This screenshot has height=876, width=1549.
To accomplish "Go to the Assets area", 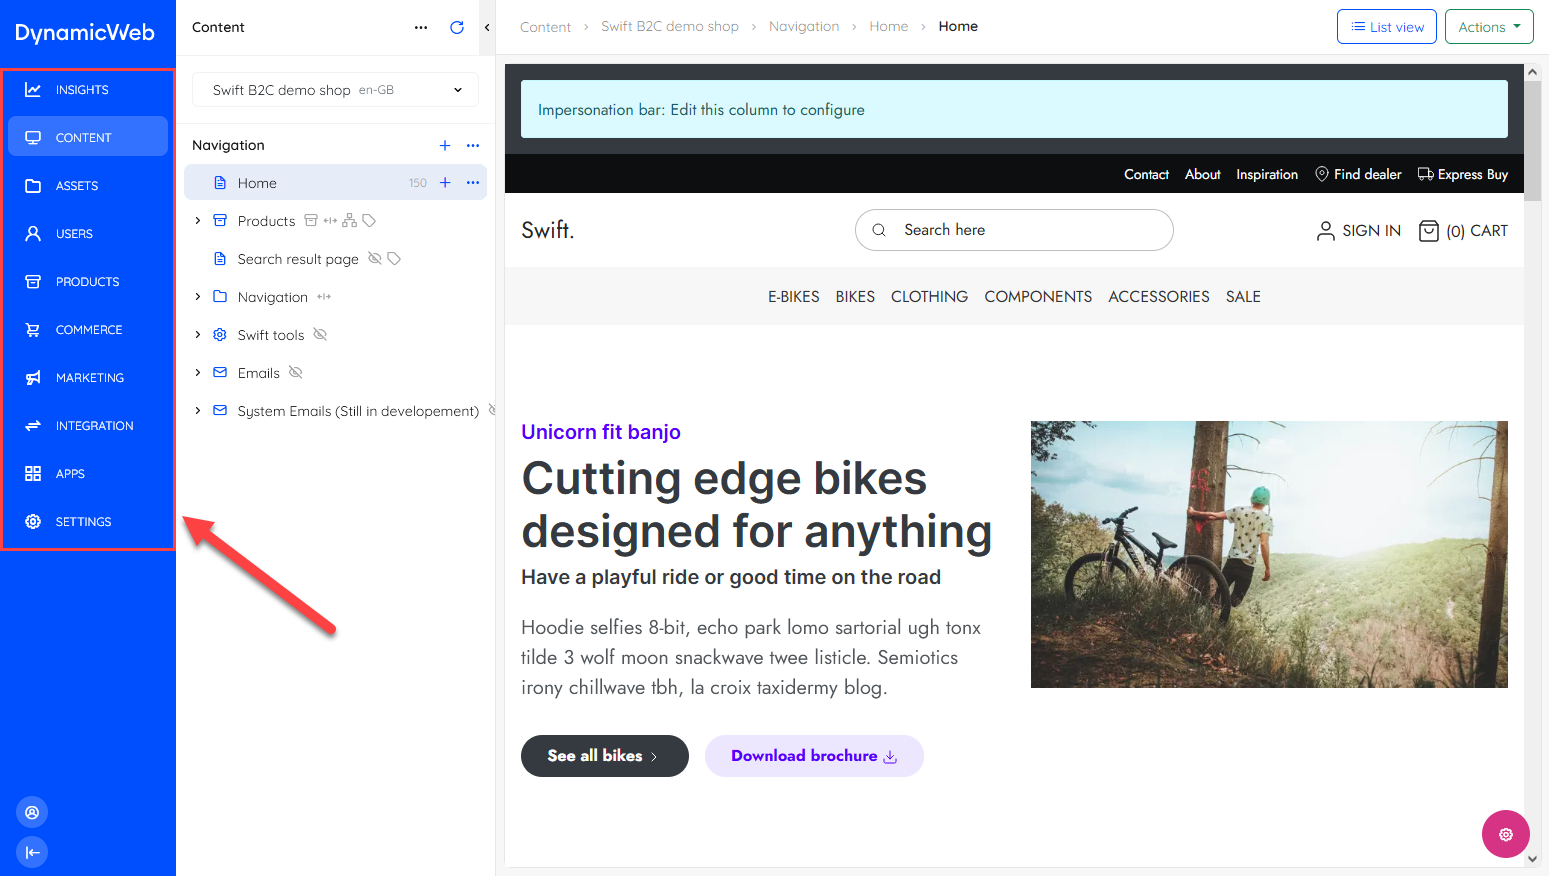I will click(88, 185).
